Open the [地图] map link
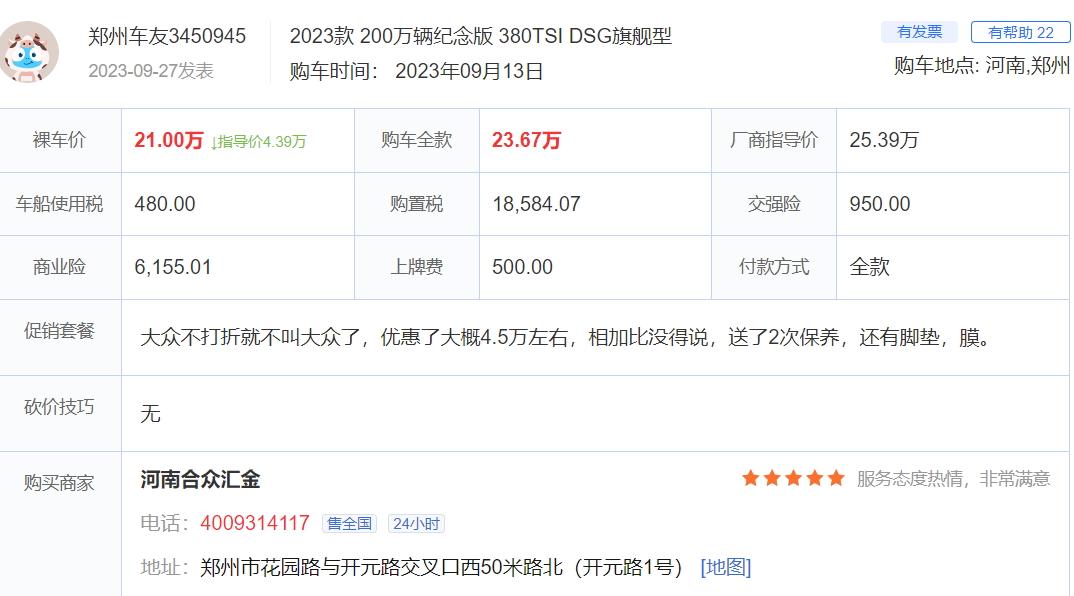 click(725, 567)
